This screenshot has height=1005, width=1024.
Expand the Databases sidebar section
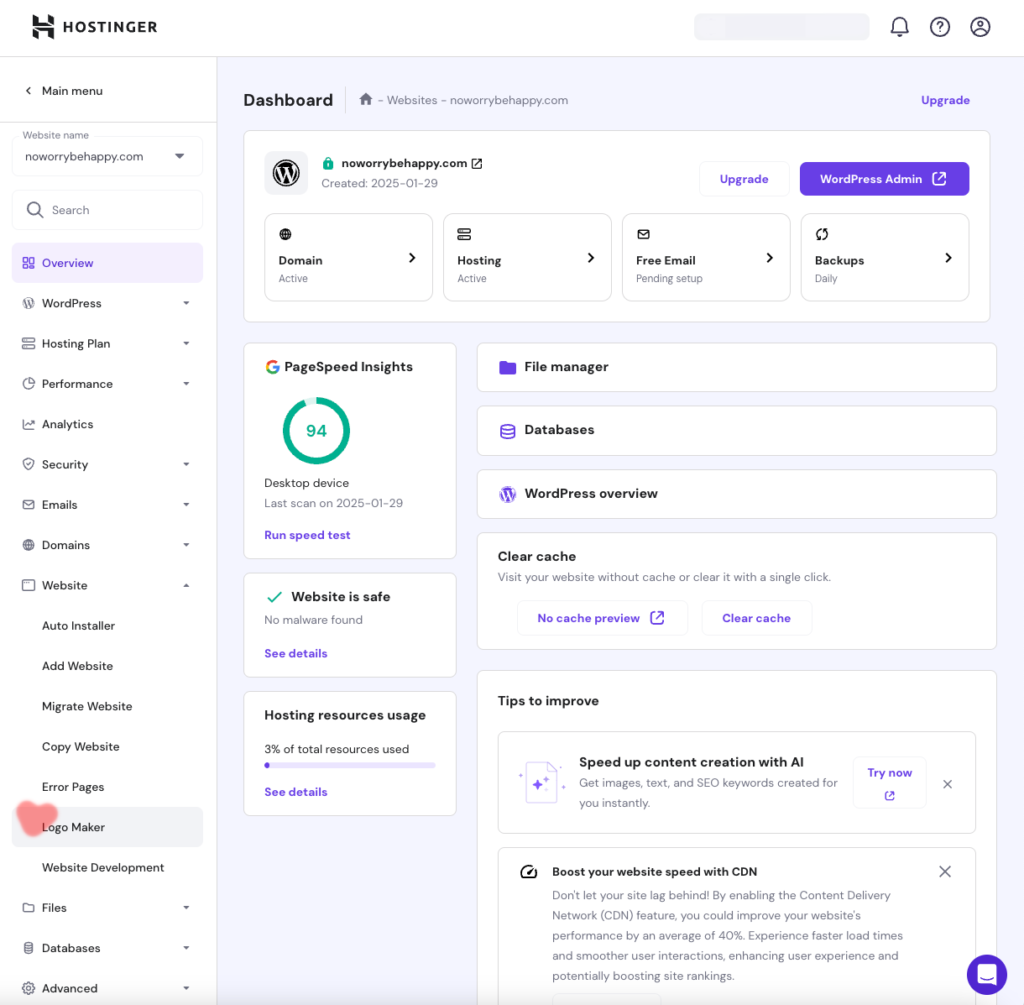[x=186, y=948]
